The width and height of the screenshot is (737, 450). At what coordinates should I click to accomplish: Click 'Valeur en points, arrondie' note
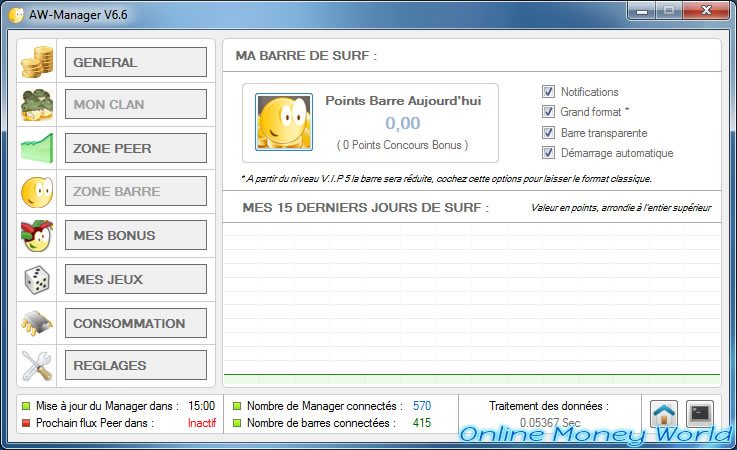(621, 207)
